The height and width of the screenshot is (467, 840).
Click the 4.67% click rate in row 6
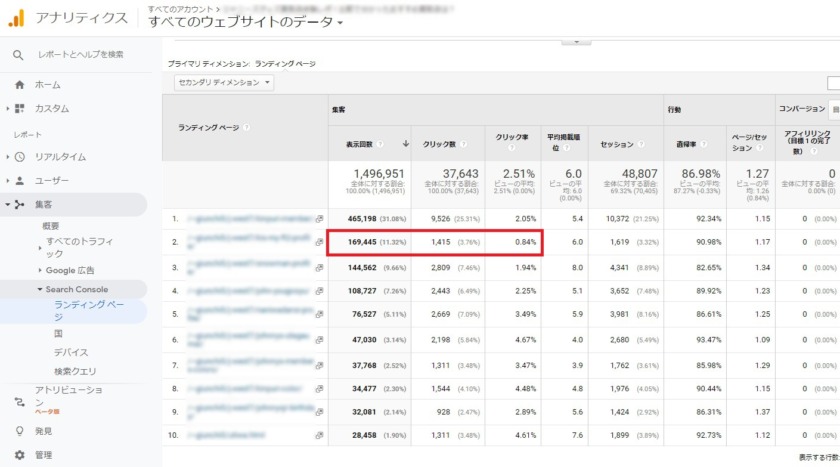coord(526,340)
